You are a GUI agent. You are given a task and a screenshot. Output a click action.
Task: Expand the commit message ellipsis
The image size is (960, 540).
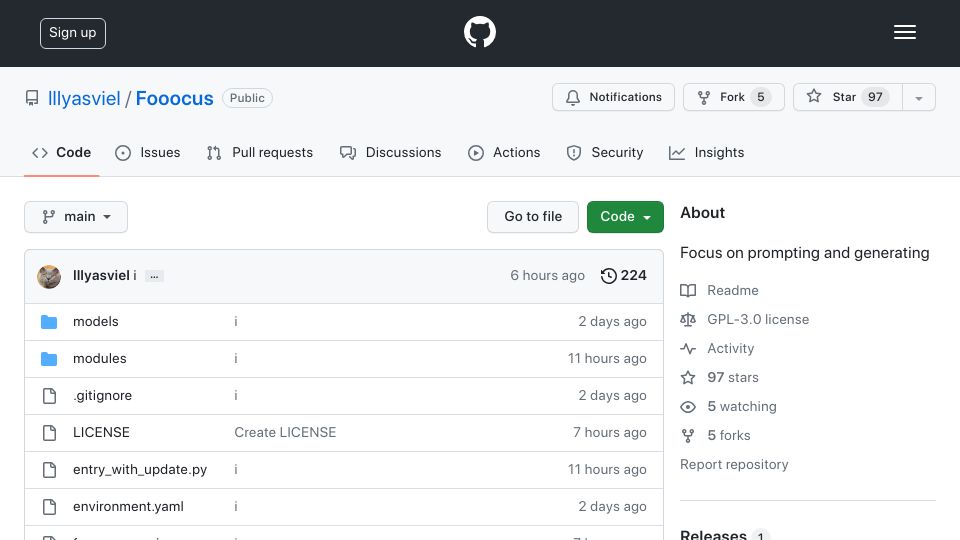tap(154, 276)
